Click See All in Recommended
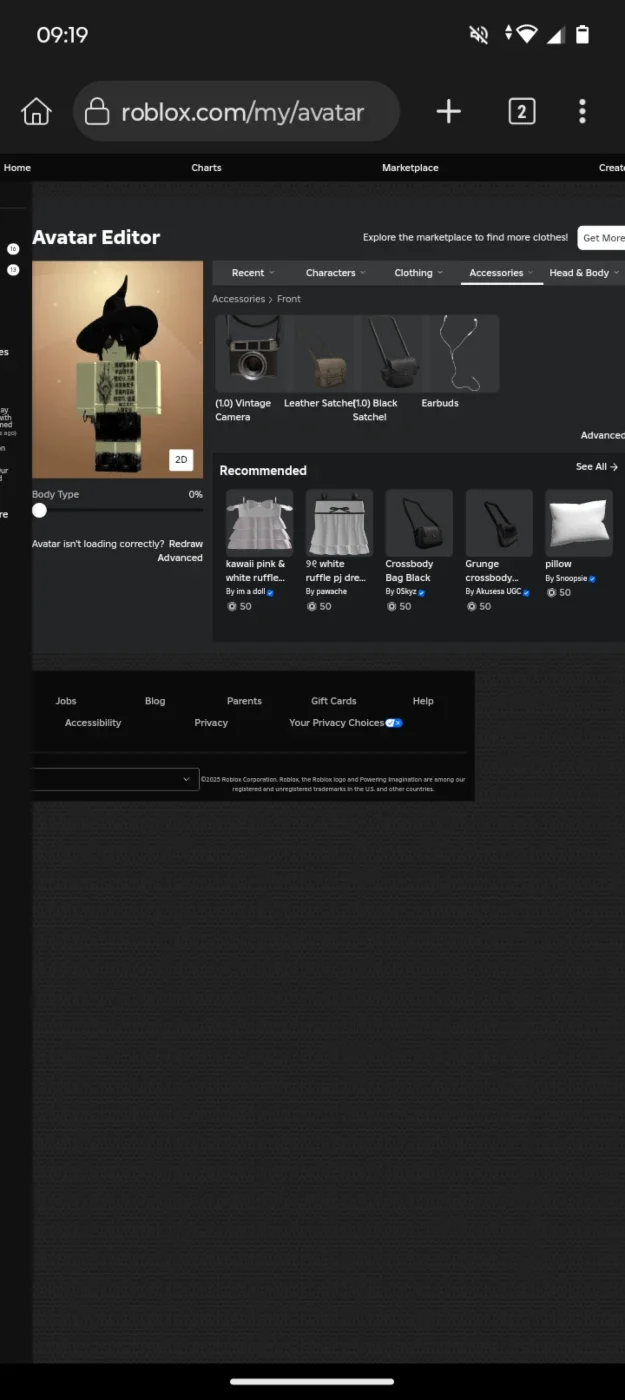This screenshot has height=1400, width=625. [597, 467]
